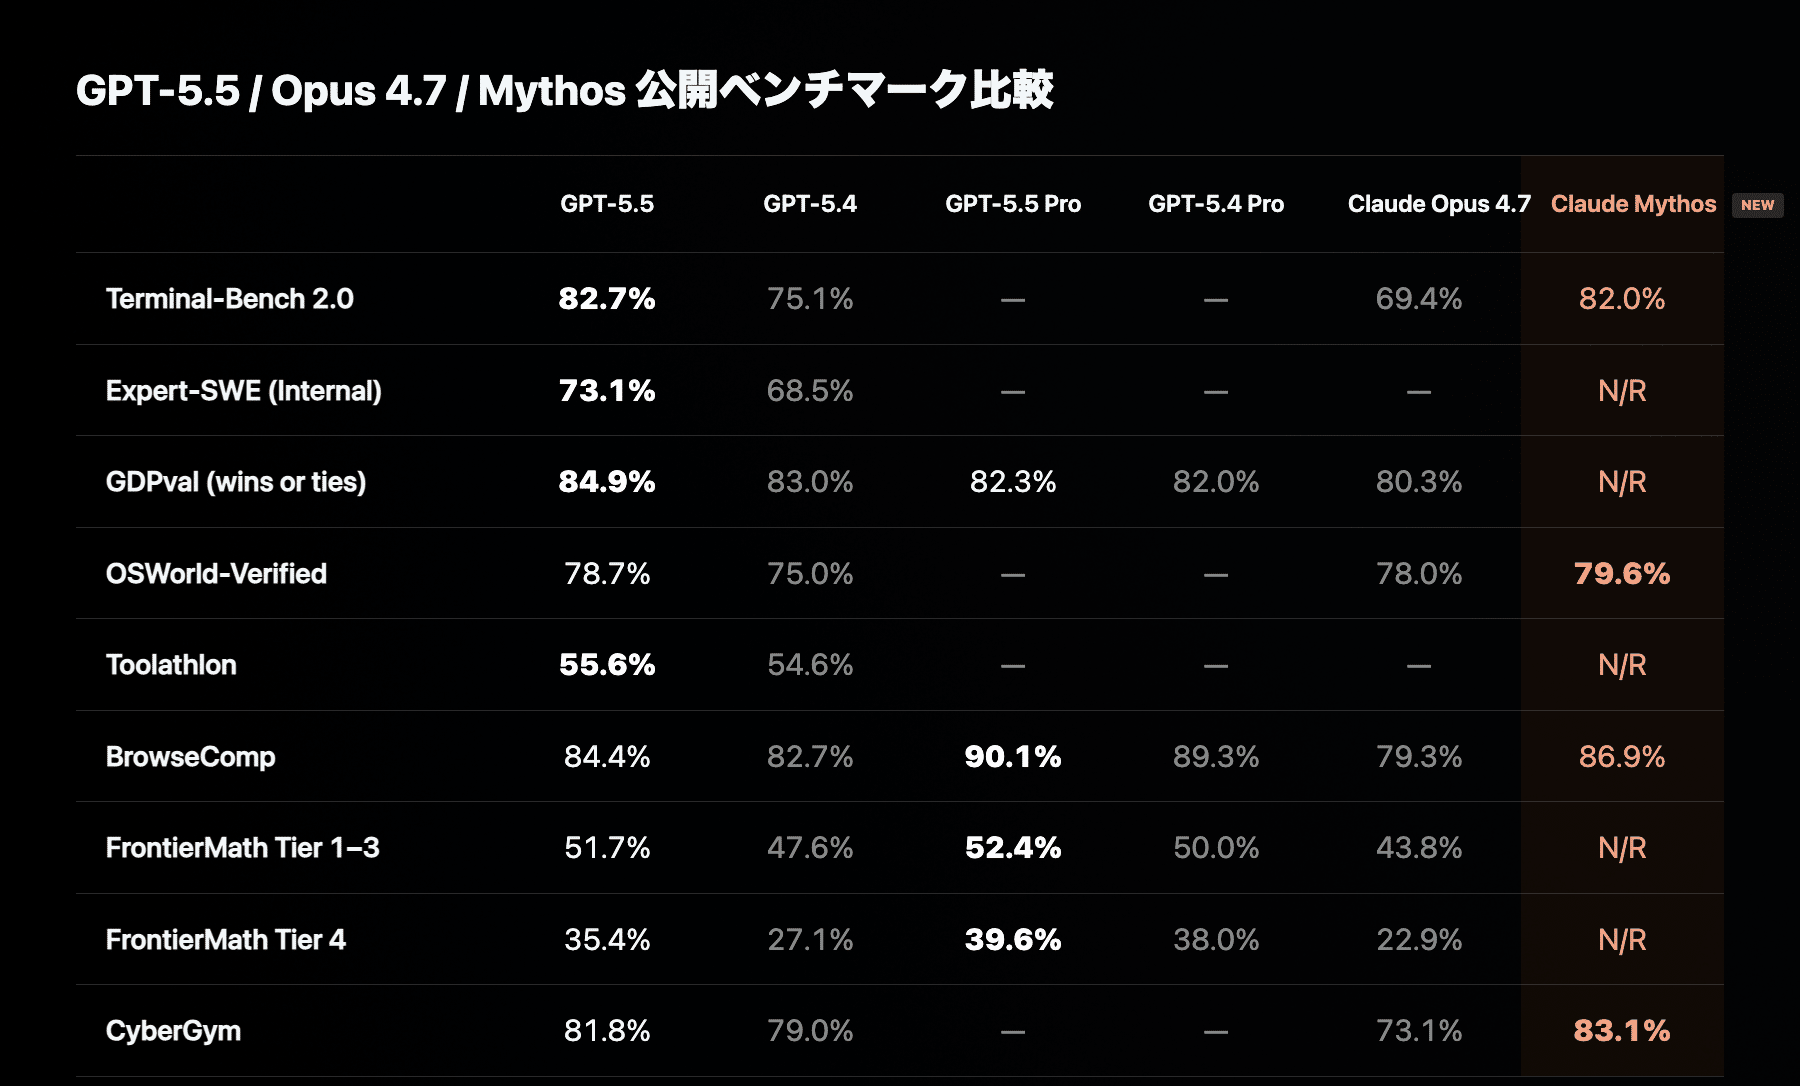Click the Expert-SWE (Internal) row label

(244, 391)
